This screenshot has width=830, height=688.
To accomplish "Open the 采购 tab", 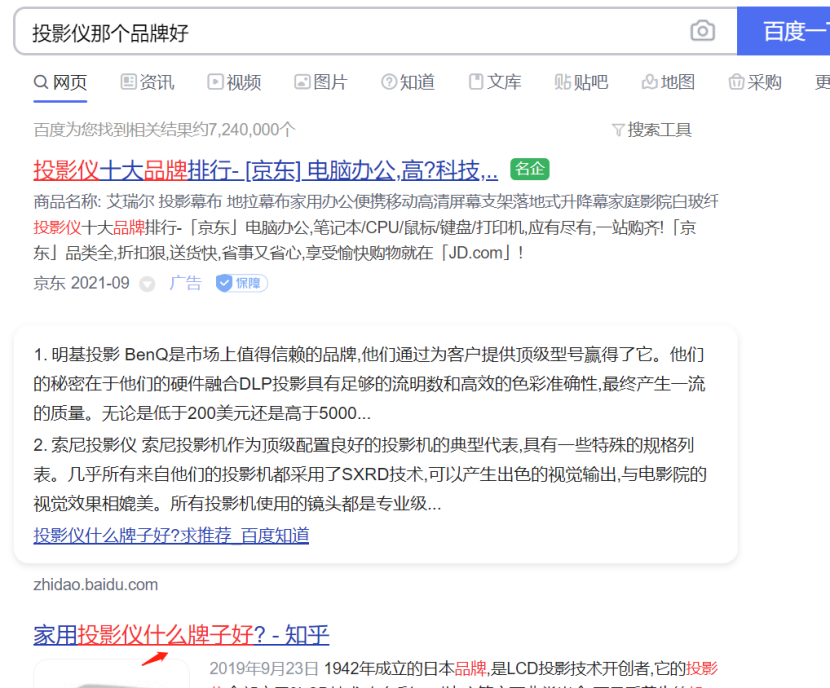I will click(755, 83).
